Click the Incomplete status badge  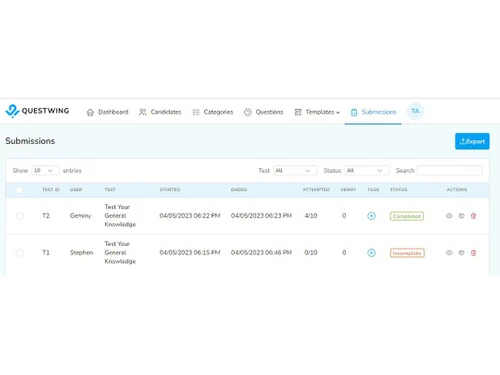(407, 253)
